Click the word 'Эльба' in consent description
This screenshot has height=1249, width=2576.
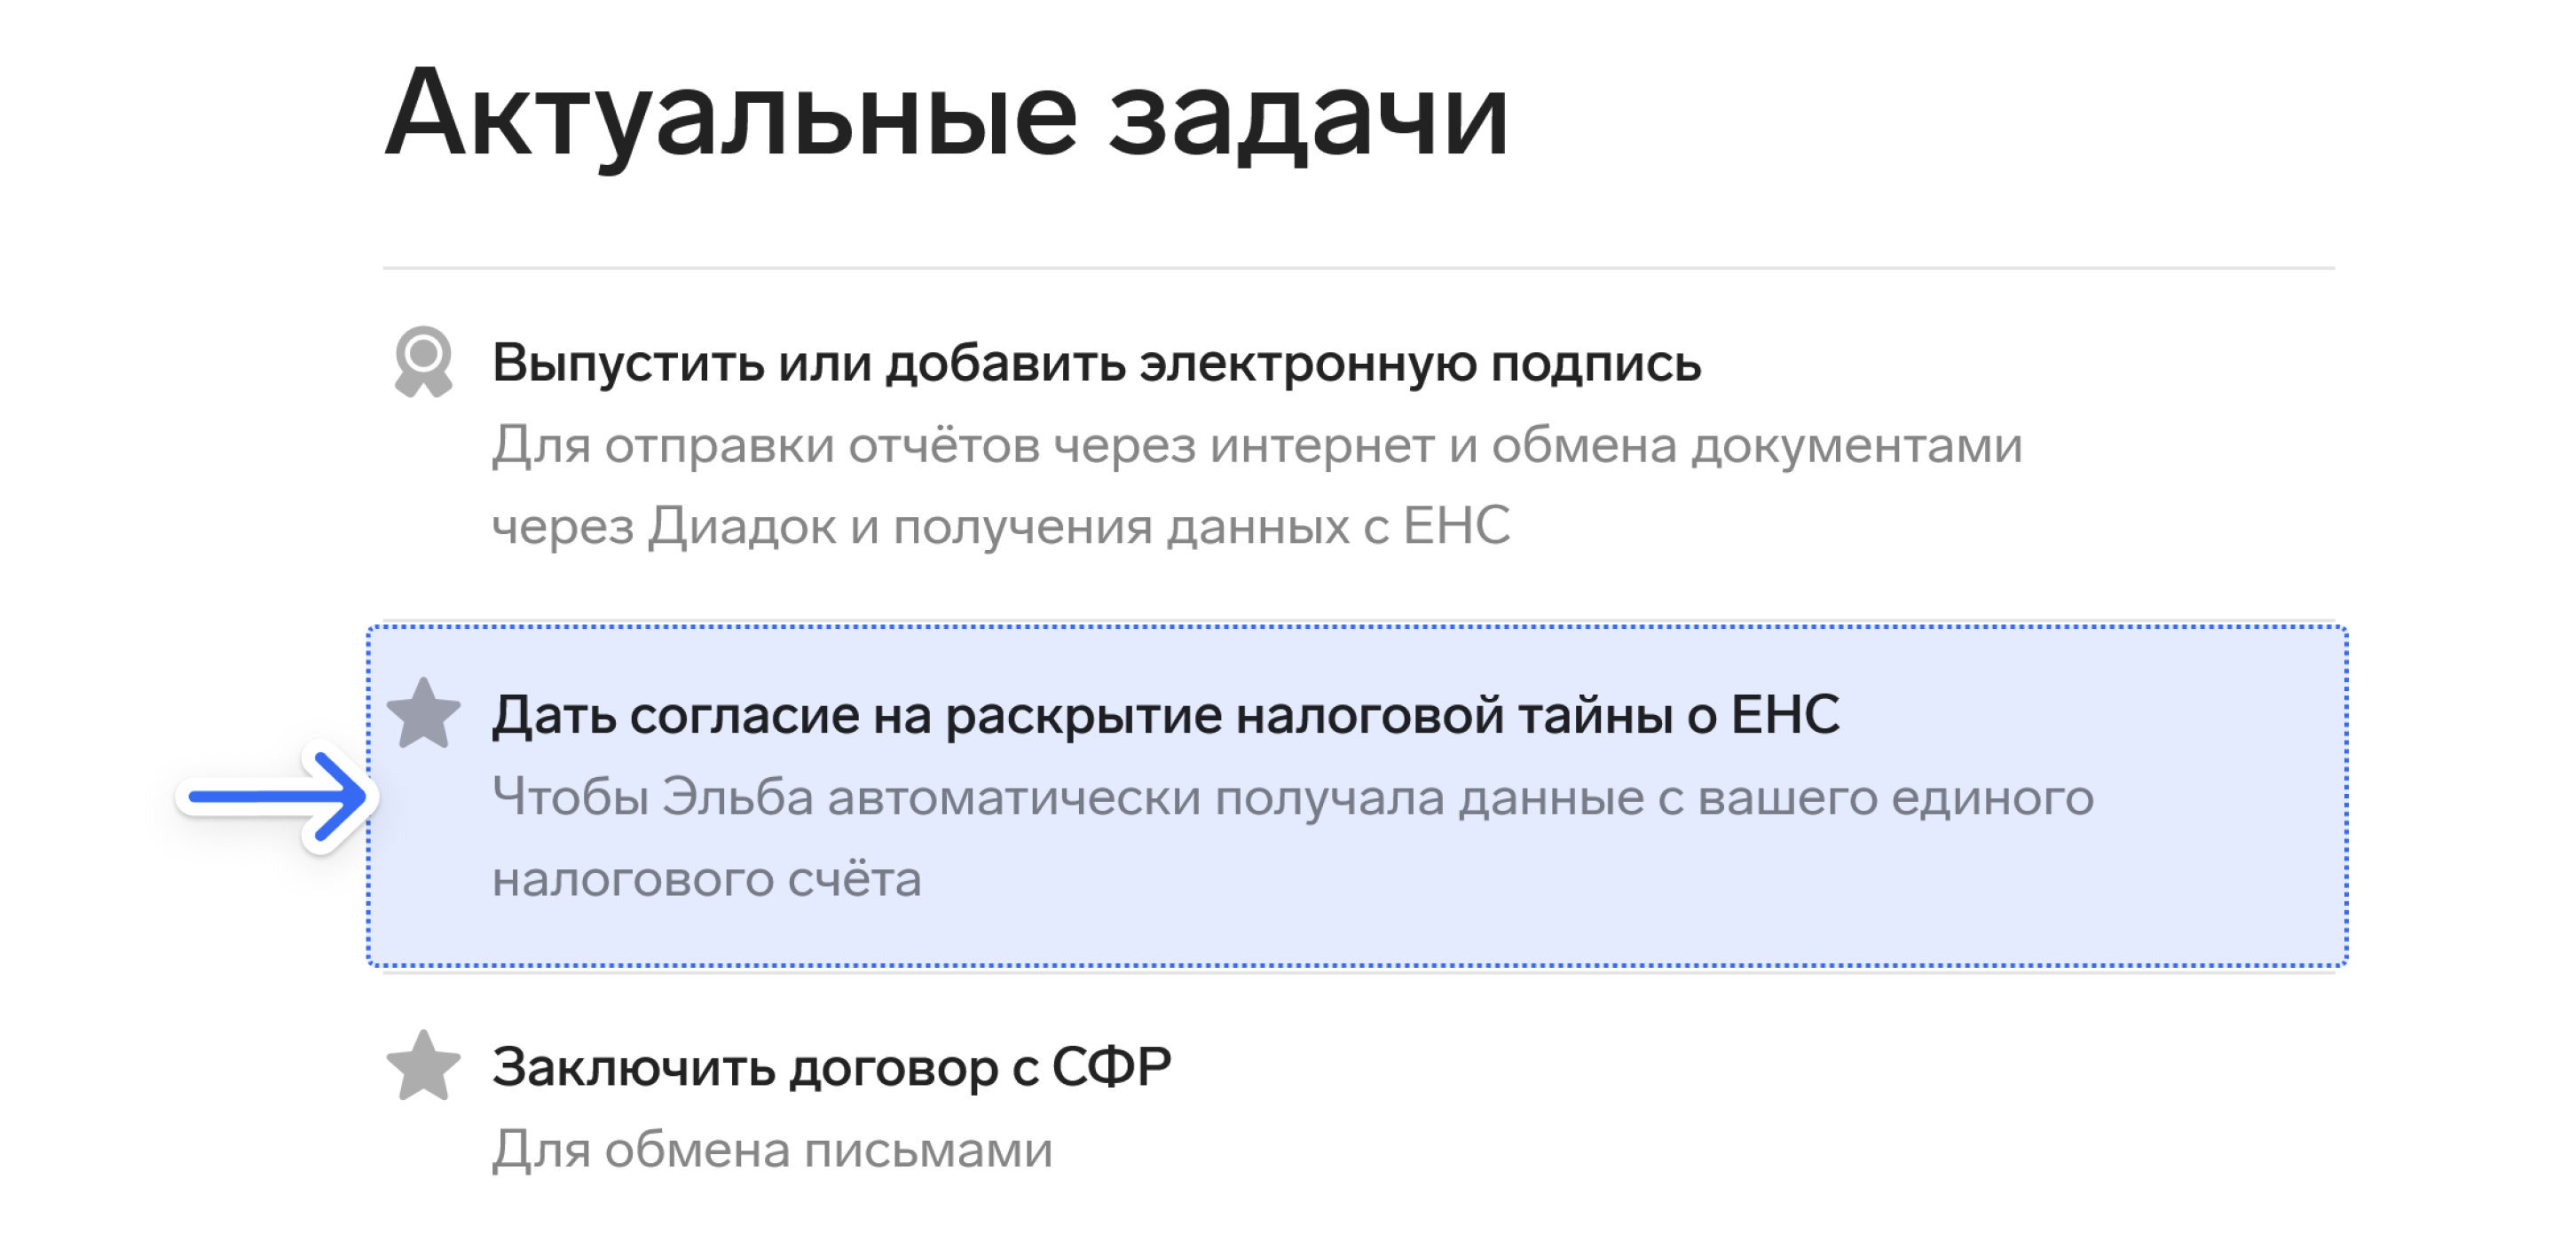(x=737, y=798)
